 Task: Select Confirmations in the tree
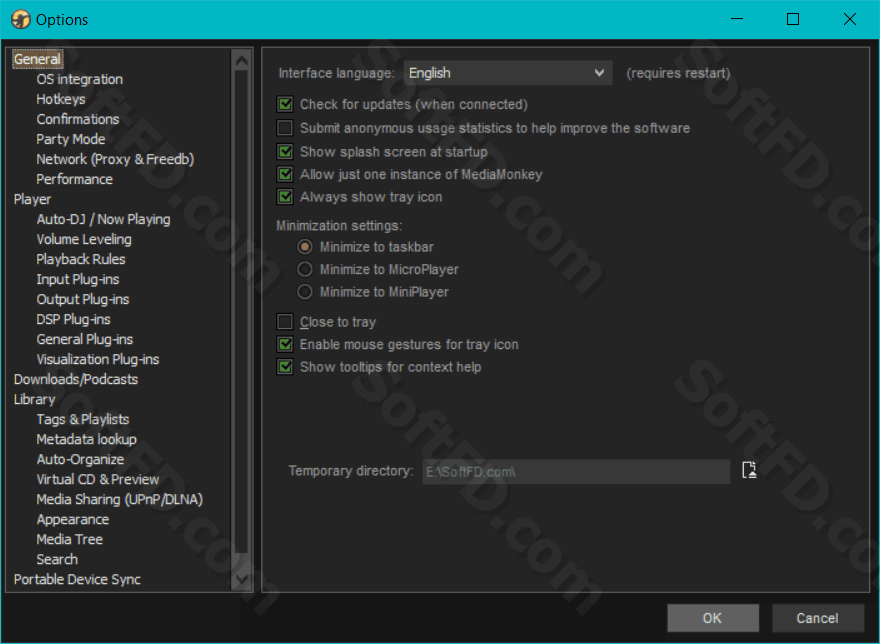click(x=77, y=119)
